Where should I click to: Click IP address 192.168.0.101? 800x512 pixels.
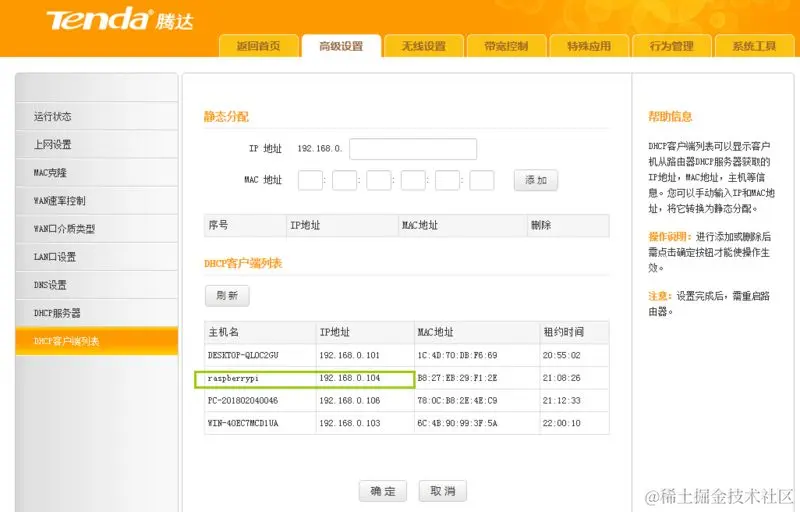coord(349,355)
